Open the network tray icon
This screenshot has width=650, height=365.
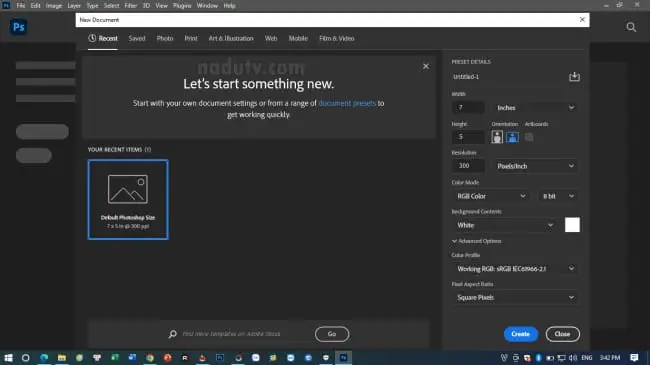tap(561, 358)
